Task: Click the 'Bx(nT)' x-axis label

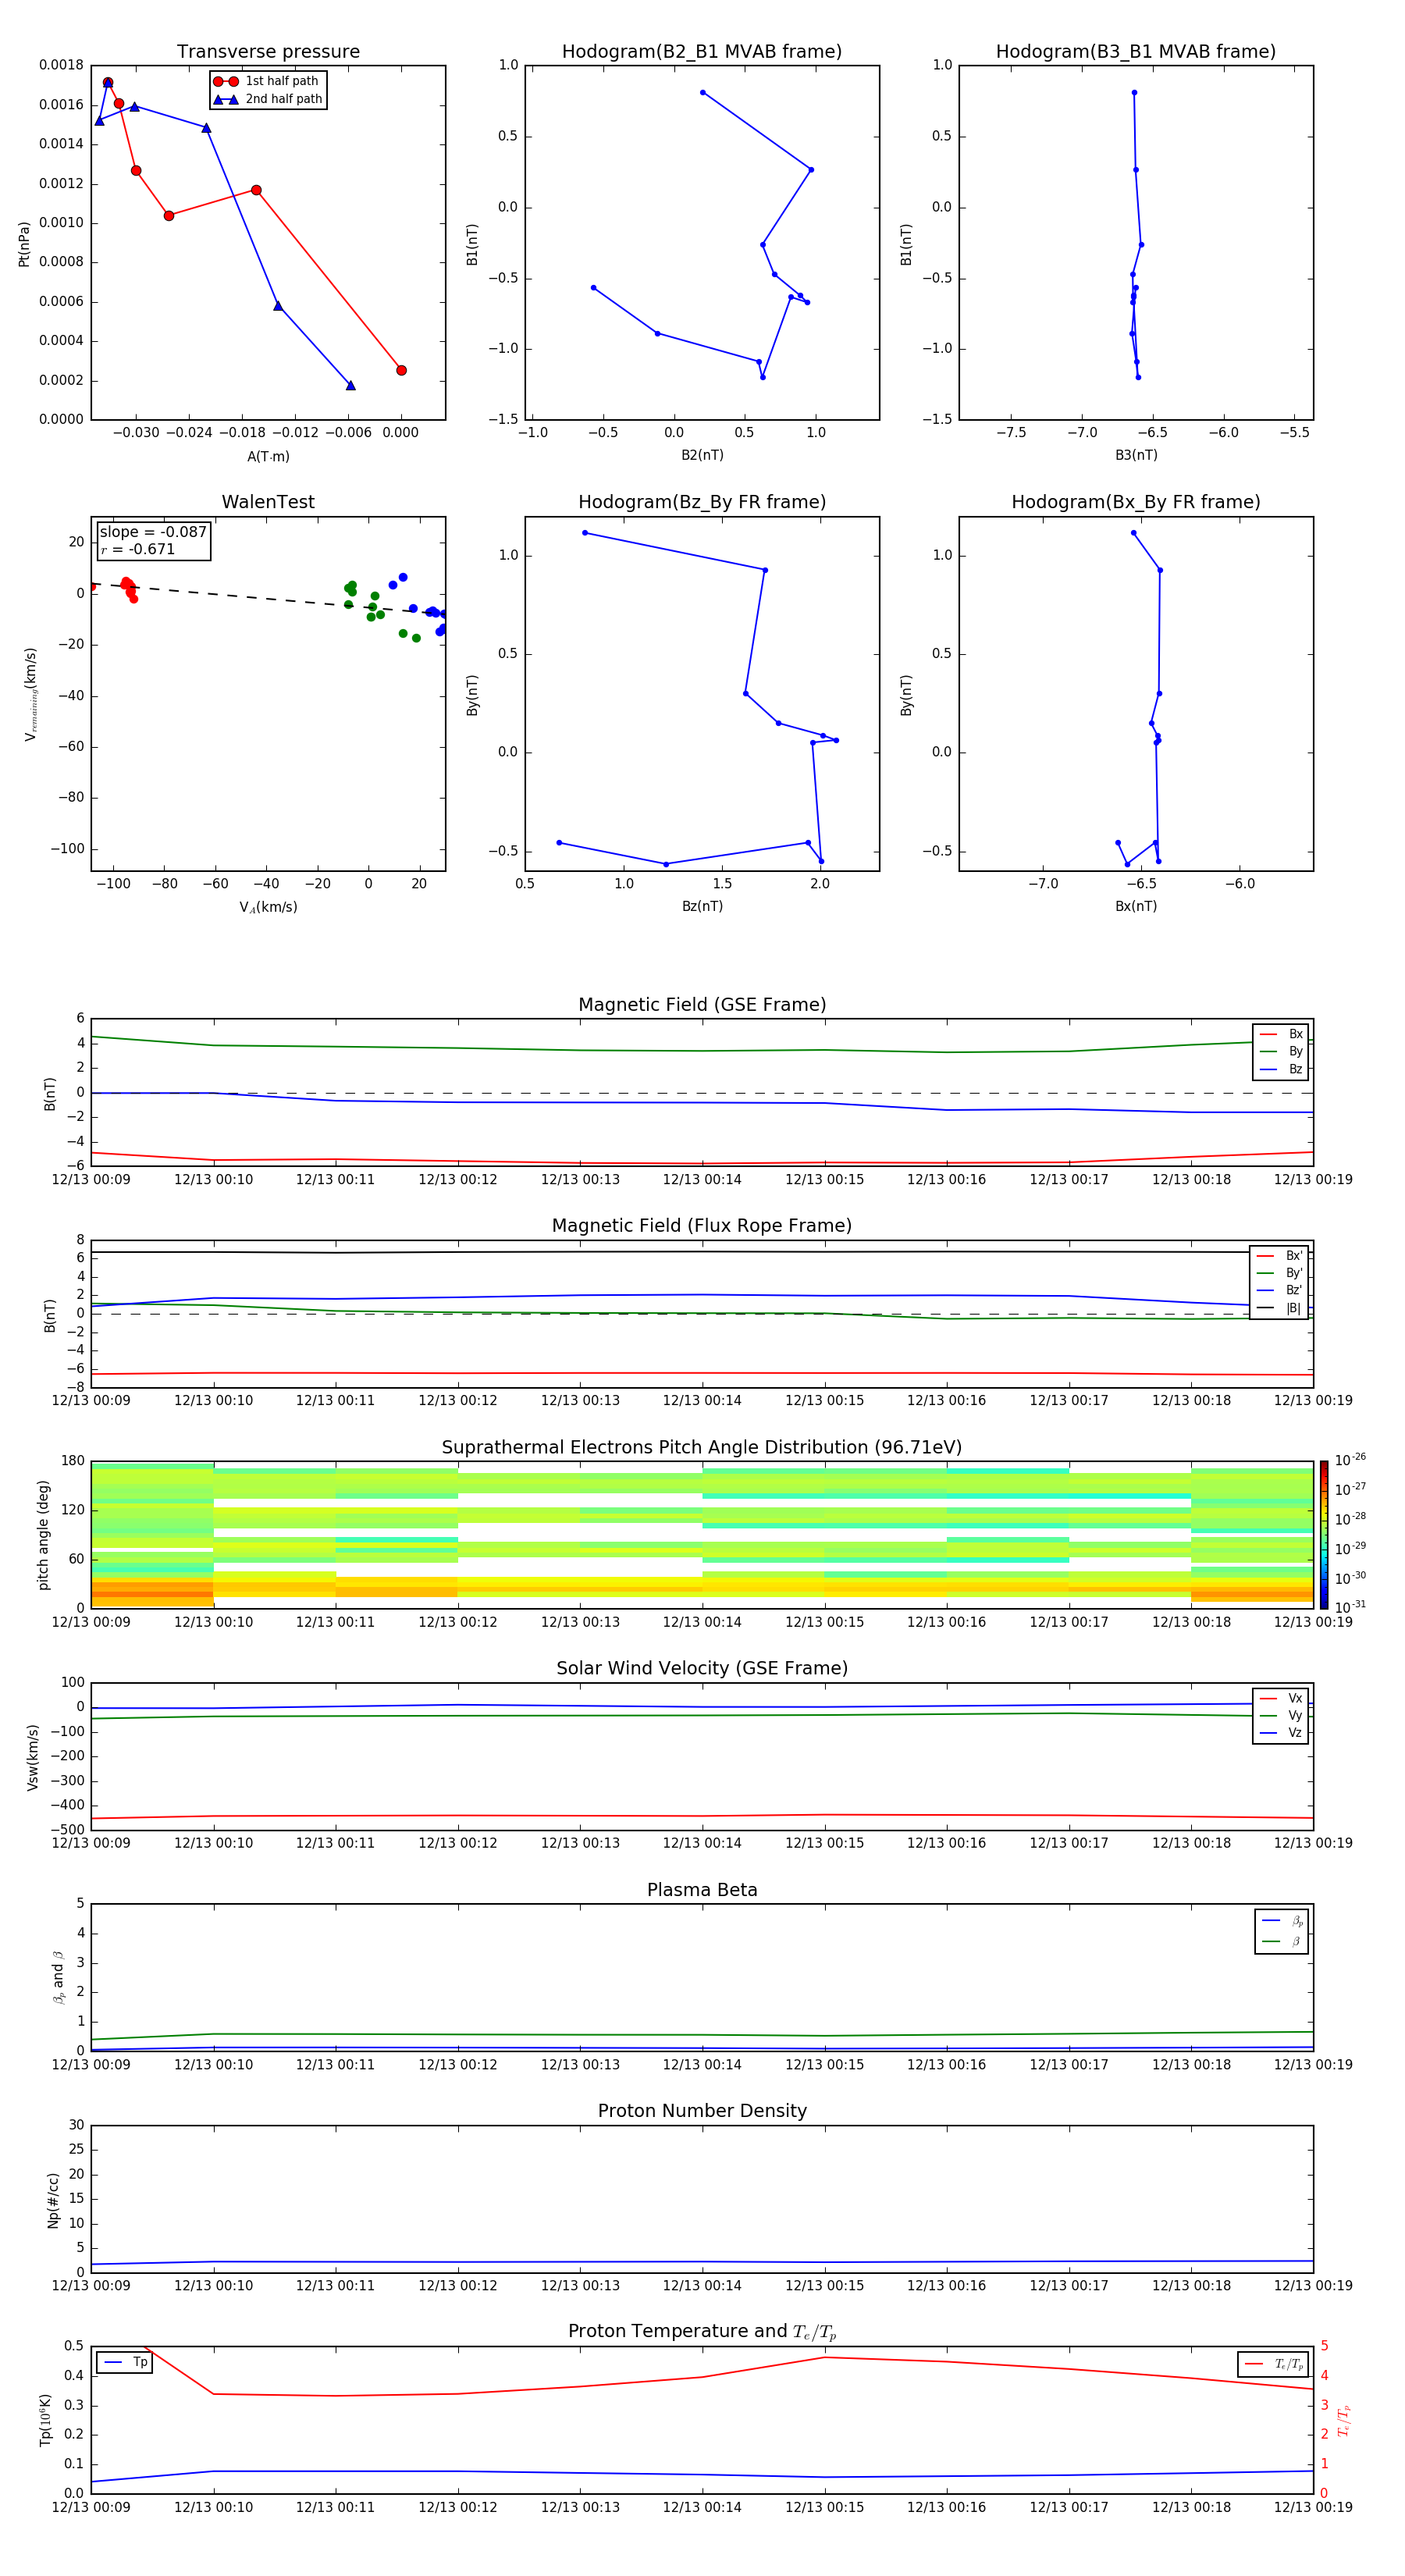Action: (1136, 906)
